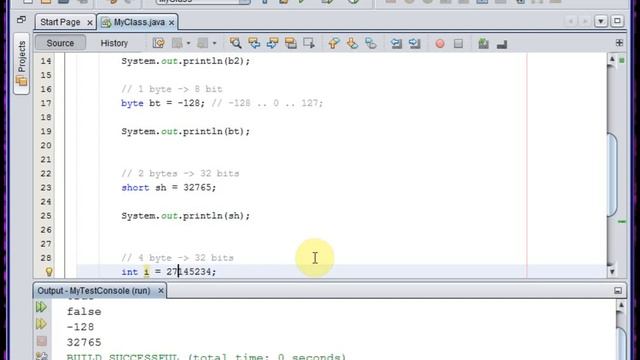Click the green mark in error stripe
Screen dimensions: 640x360
[622, 222]
